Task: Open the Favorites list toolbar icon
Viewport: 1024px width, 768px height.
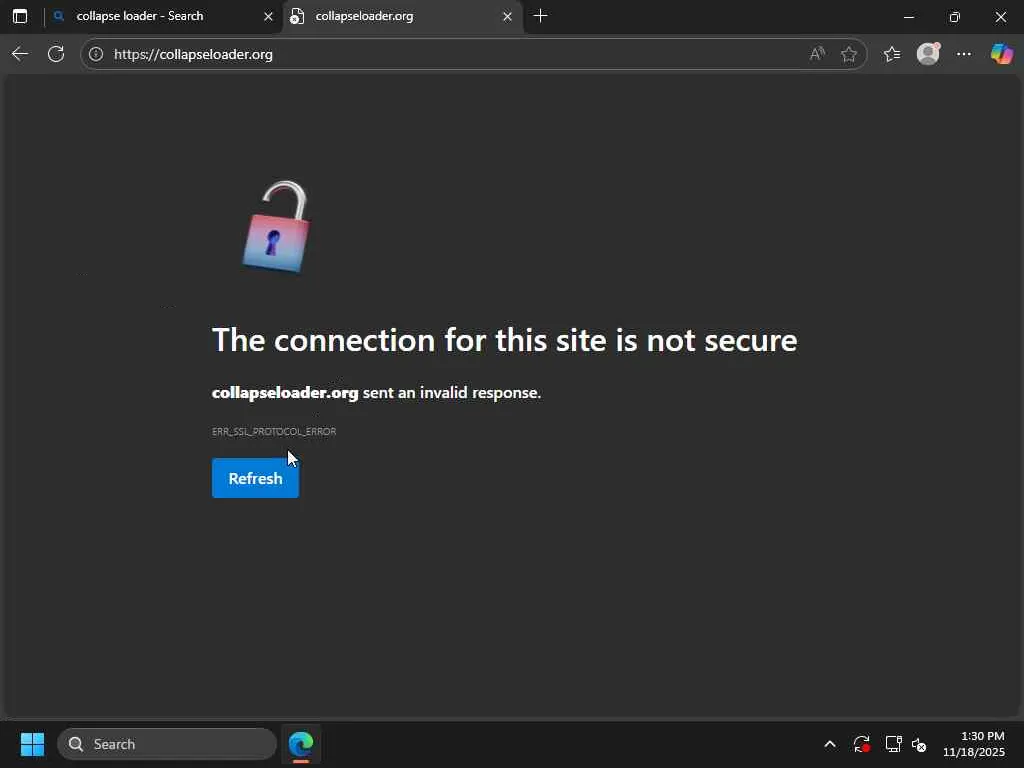Action: 891,54
